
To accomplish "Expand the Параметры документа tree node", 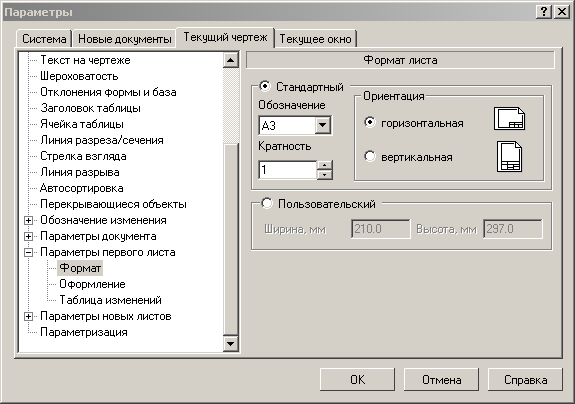I will click(28, 236).
